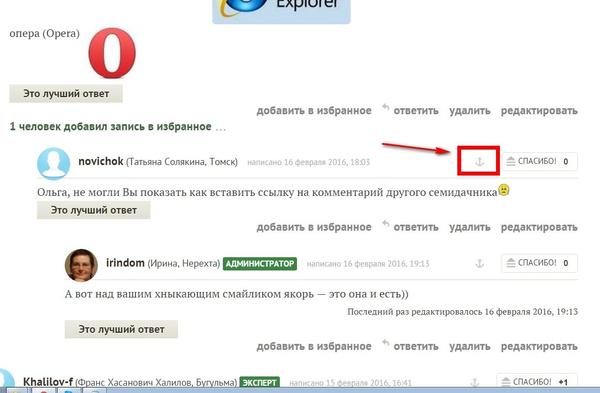Click ответить under irindom's comment
This screenshot has height=393, width=600.
point(416,346)
